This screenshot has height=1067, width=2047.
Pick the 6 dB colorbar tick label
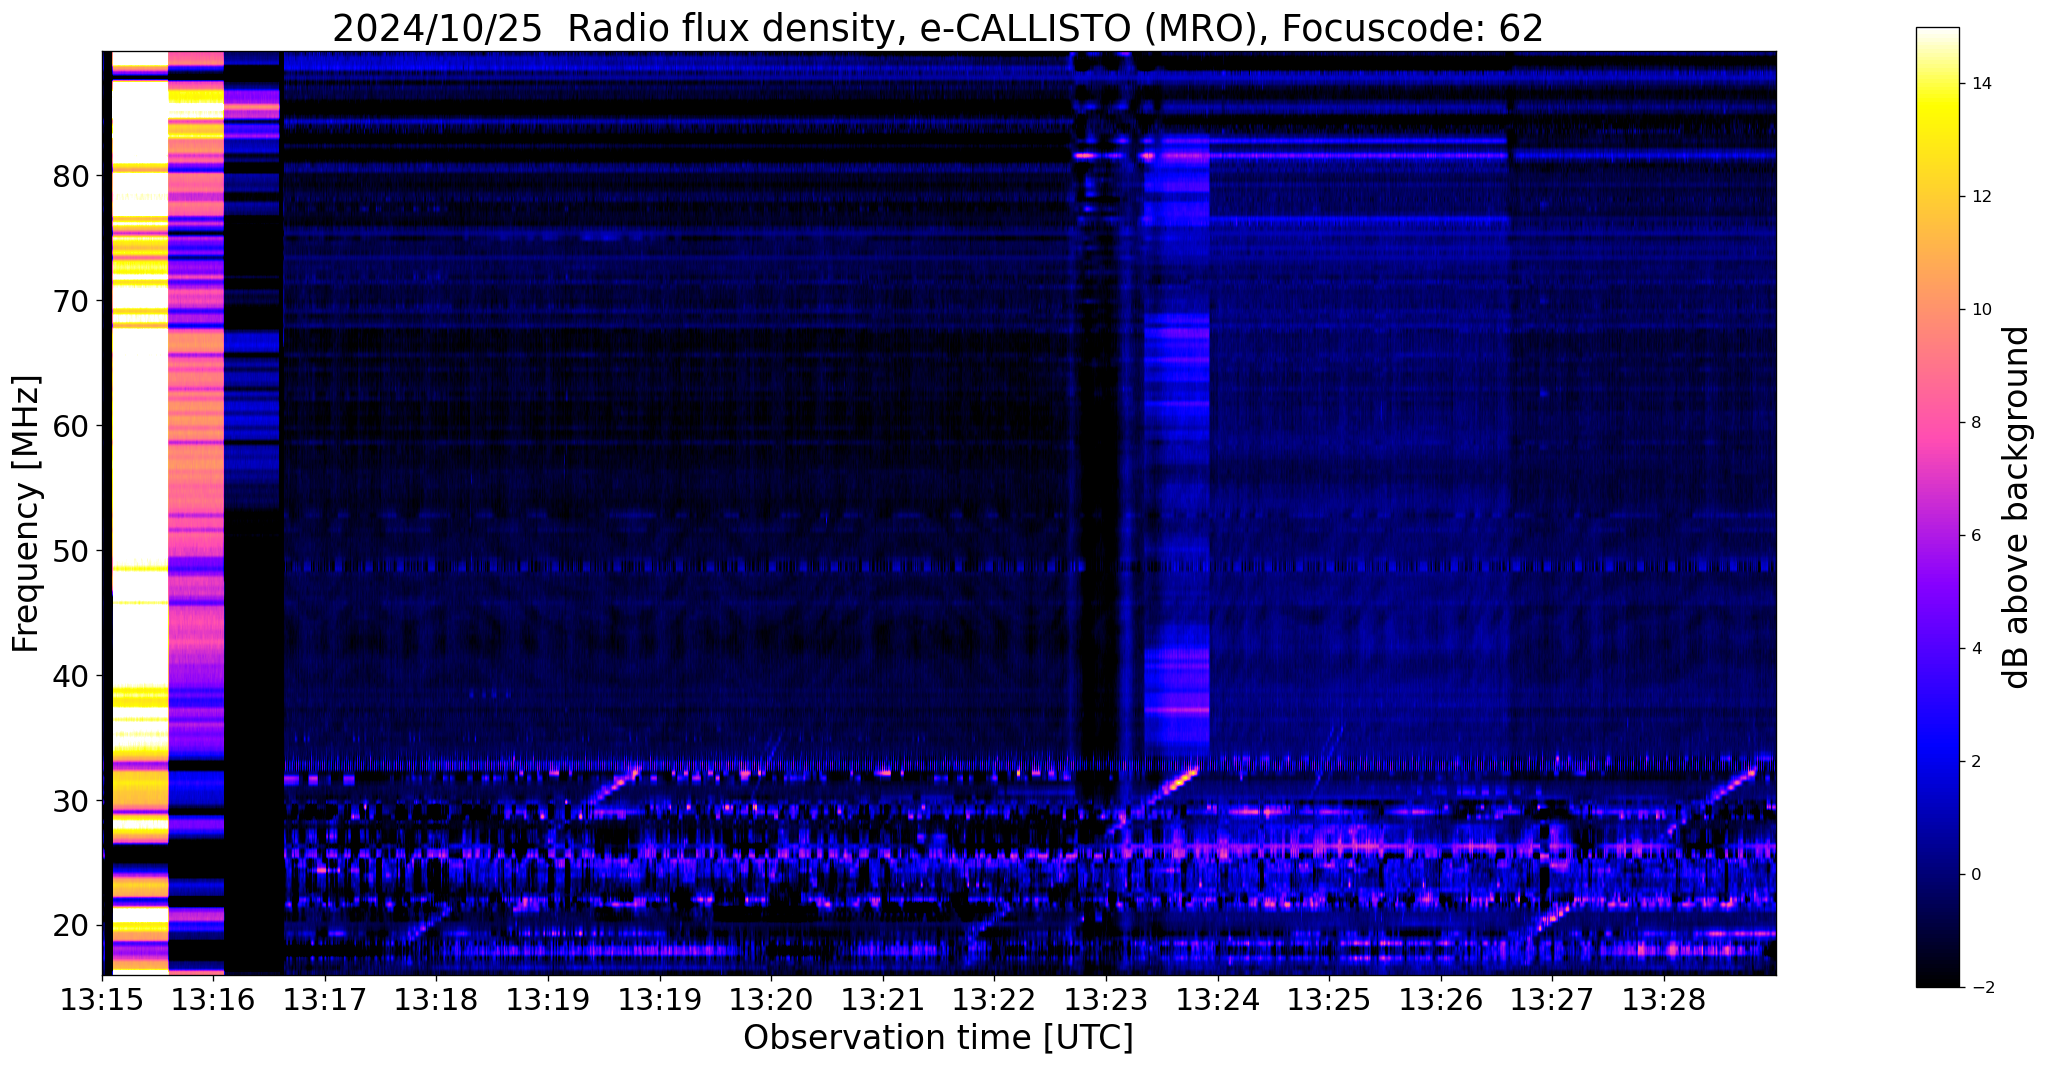coord(1975,536)
